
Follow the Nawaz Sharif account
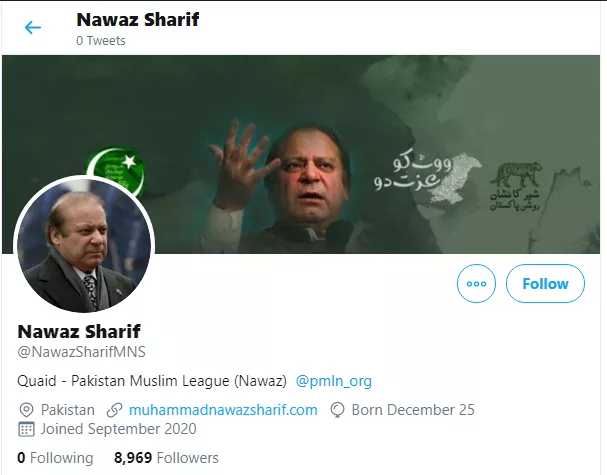coord(545,283)
